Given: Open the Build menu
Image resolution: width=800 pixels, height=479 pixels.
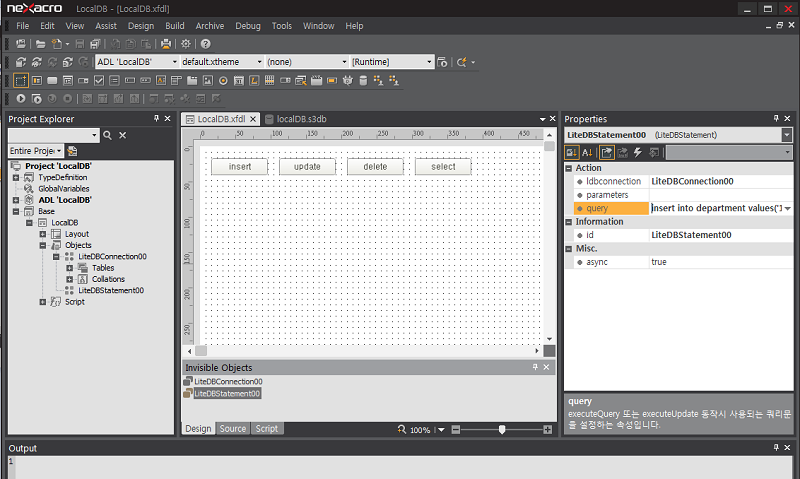Looking at the screenshot, I should tap(174, 26).
